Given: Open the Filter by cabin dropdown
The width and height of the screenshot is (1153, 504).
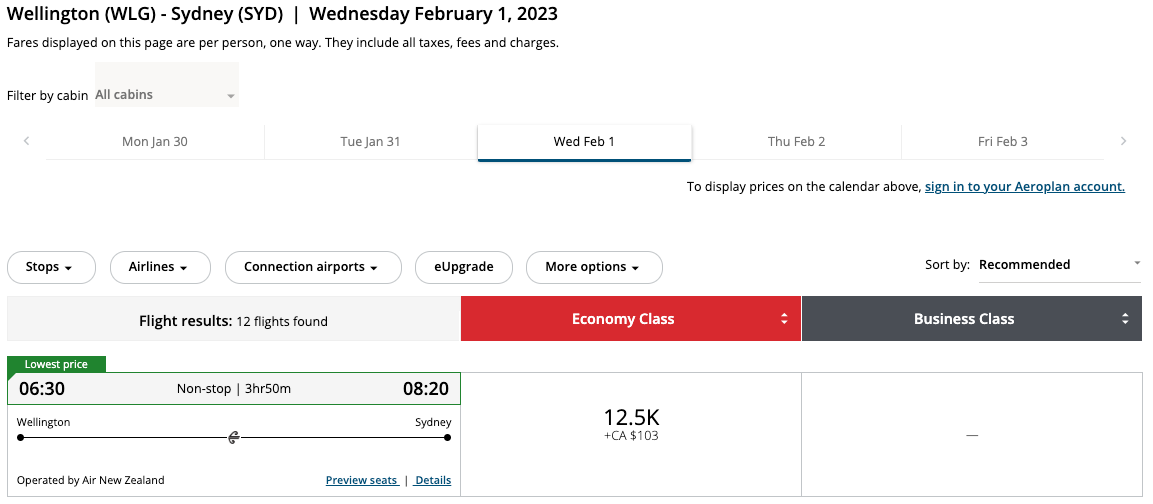Looking at the screenshot, I should (166, 95).
